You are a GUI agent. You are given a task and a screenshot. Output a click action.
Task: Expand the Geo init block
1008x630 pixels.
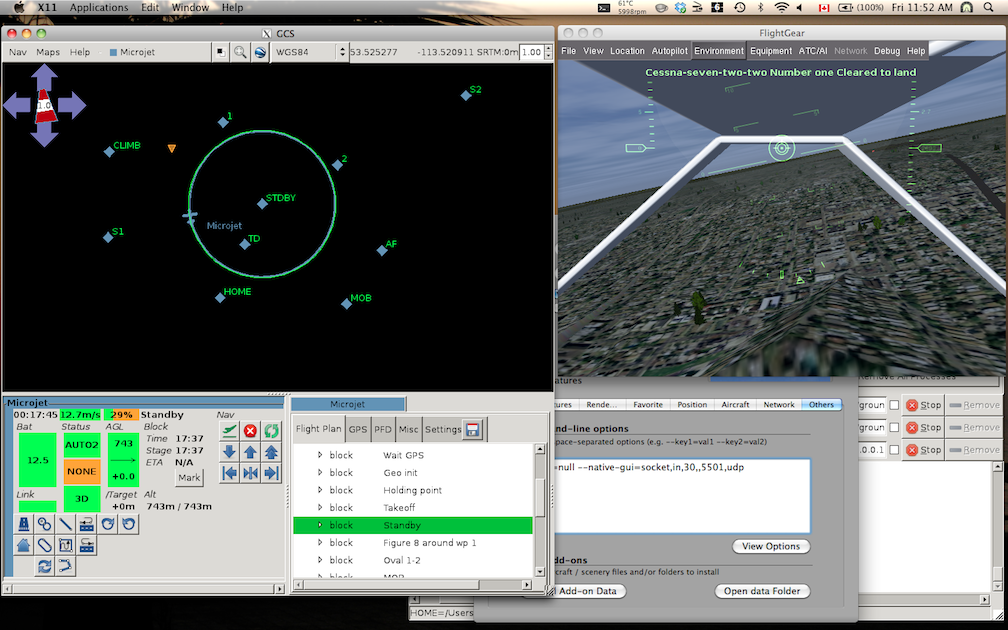coord(320,472)
